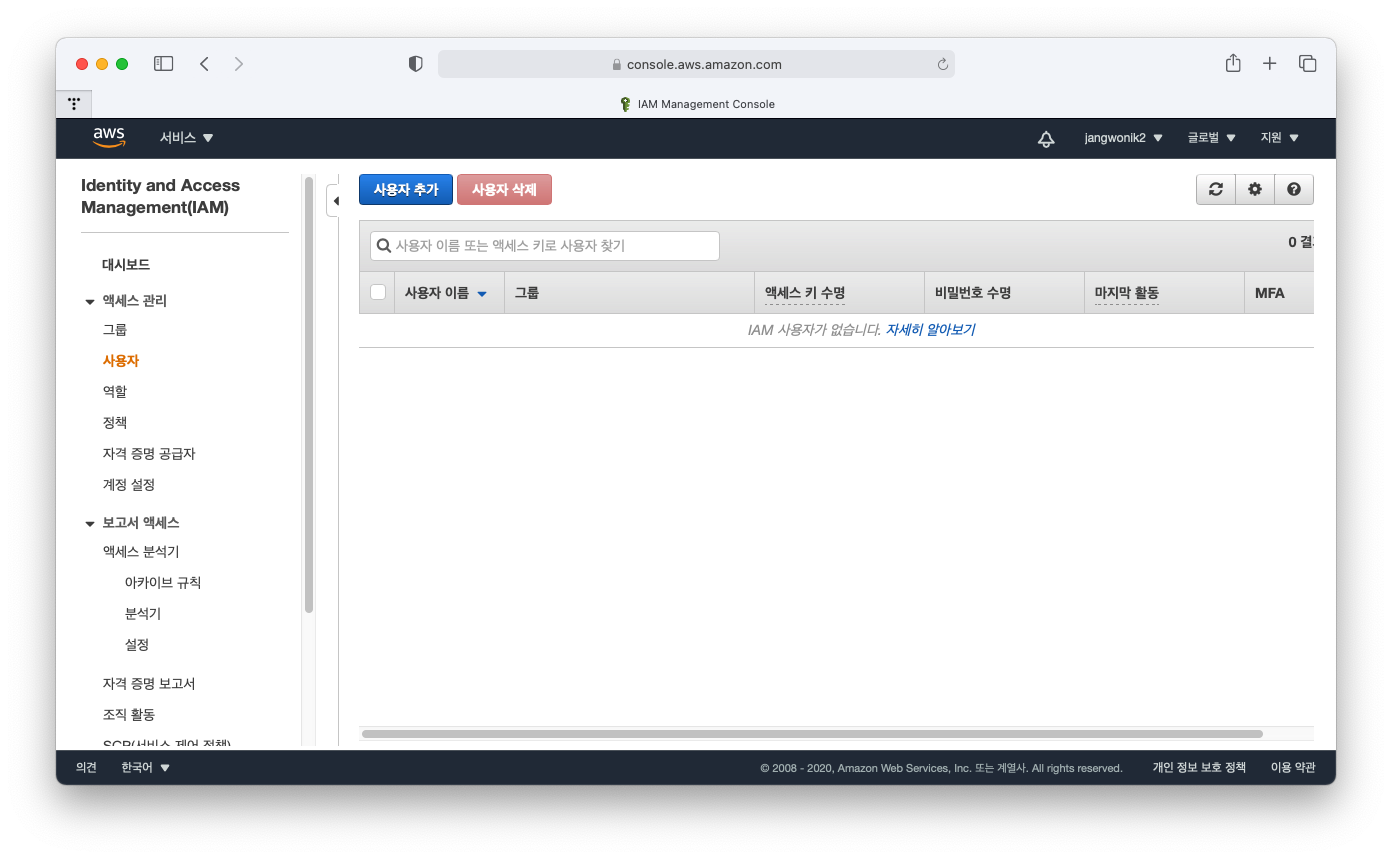Open the help question mark icon
Viewport: 1392px width, 859px height.
[1294, 189]
